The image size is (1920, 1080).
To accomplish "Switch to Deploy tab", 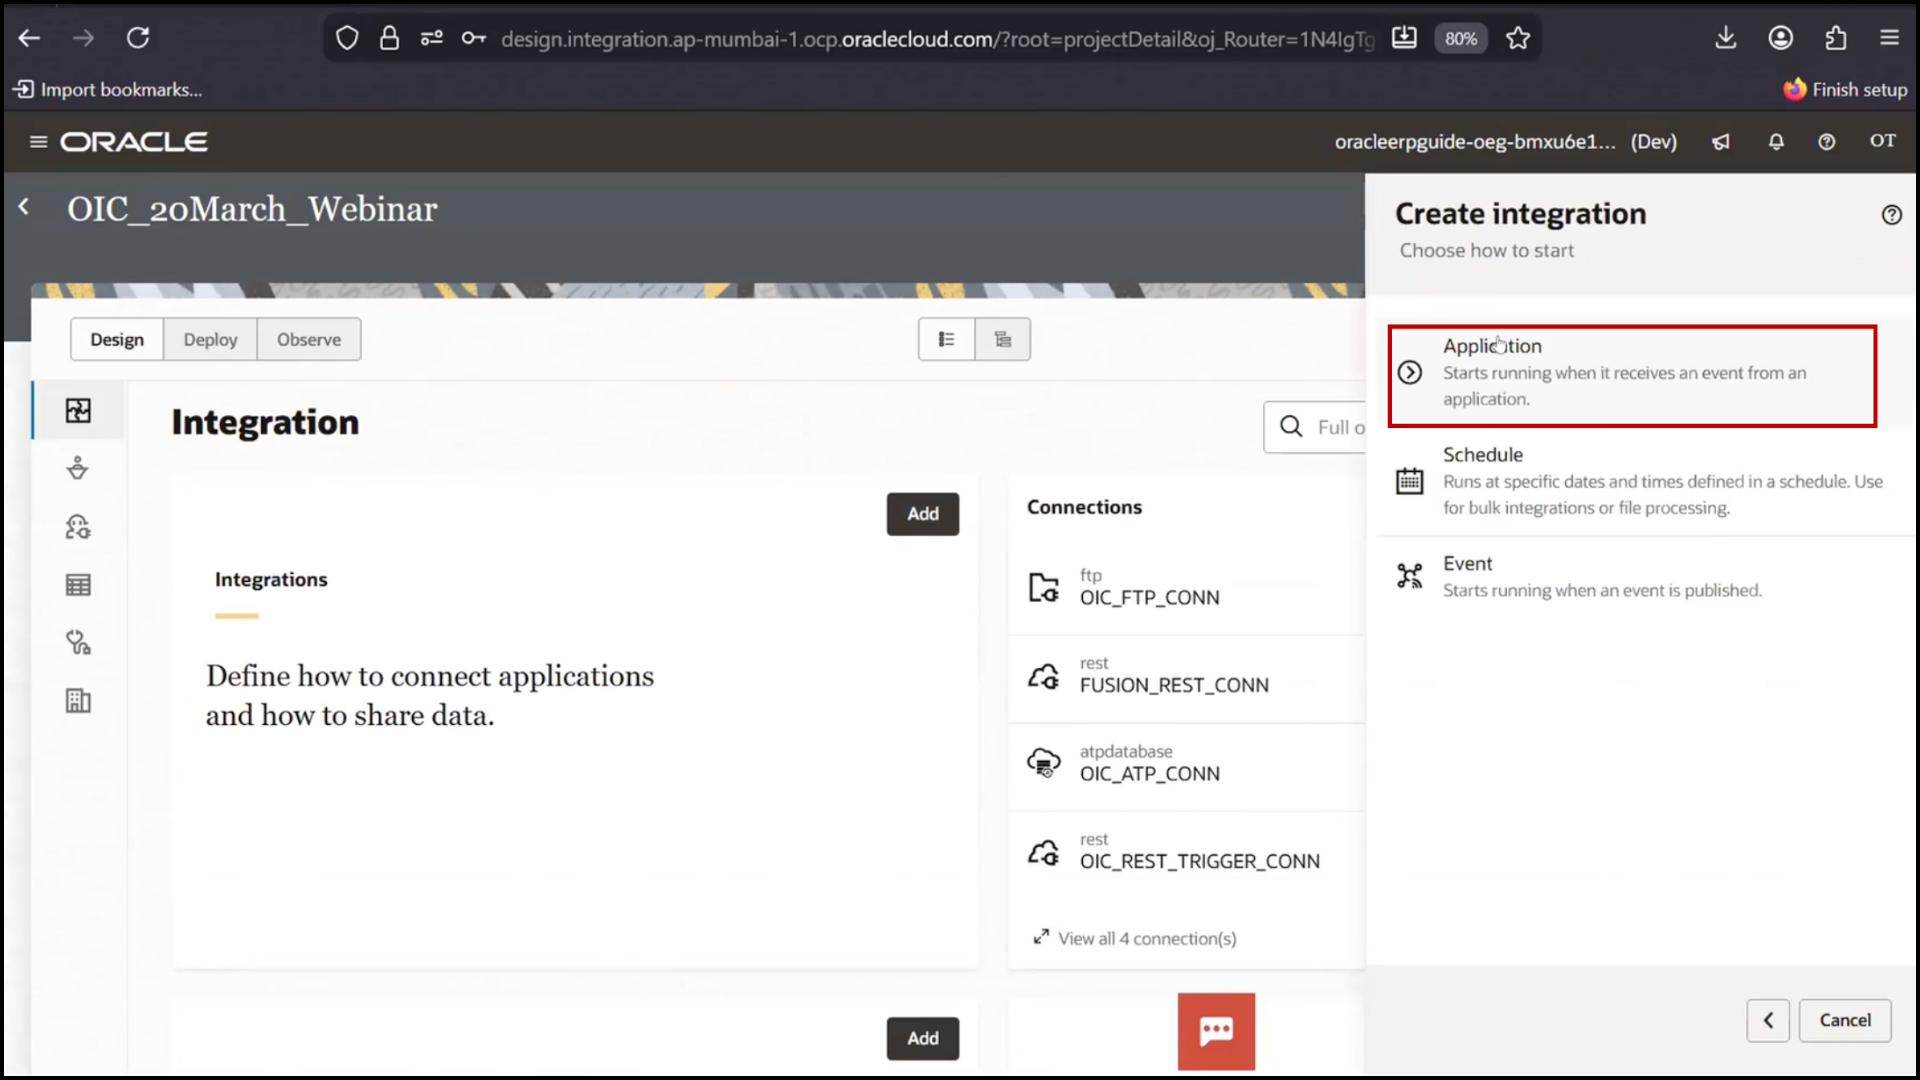I will [211, 340].
